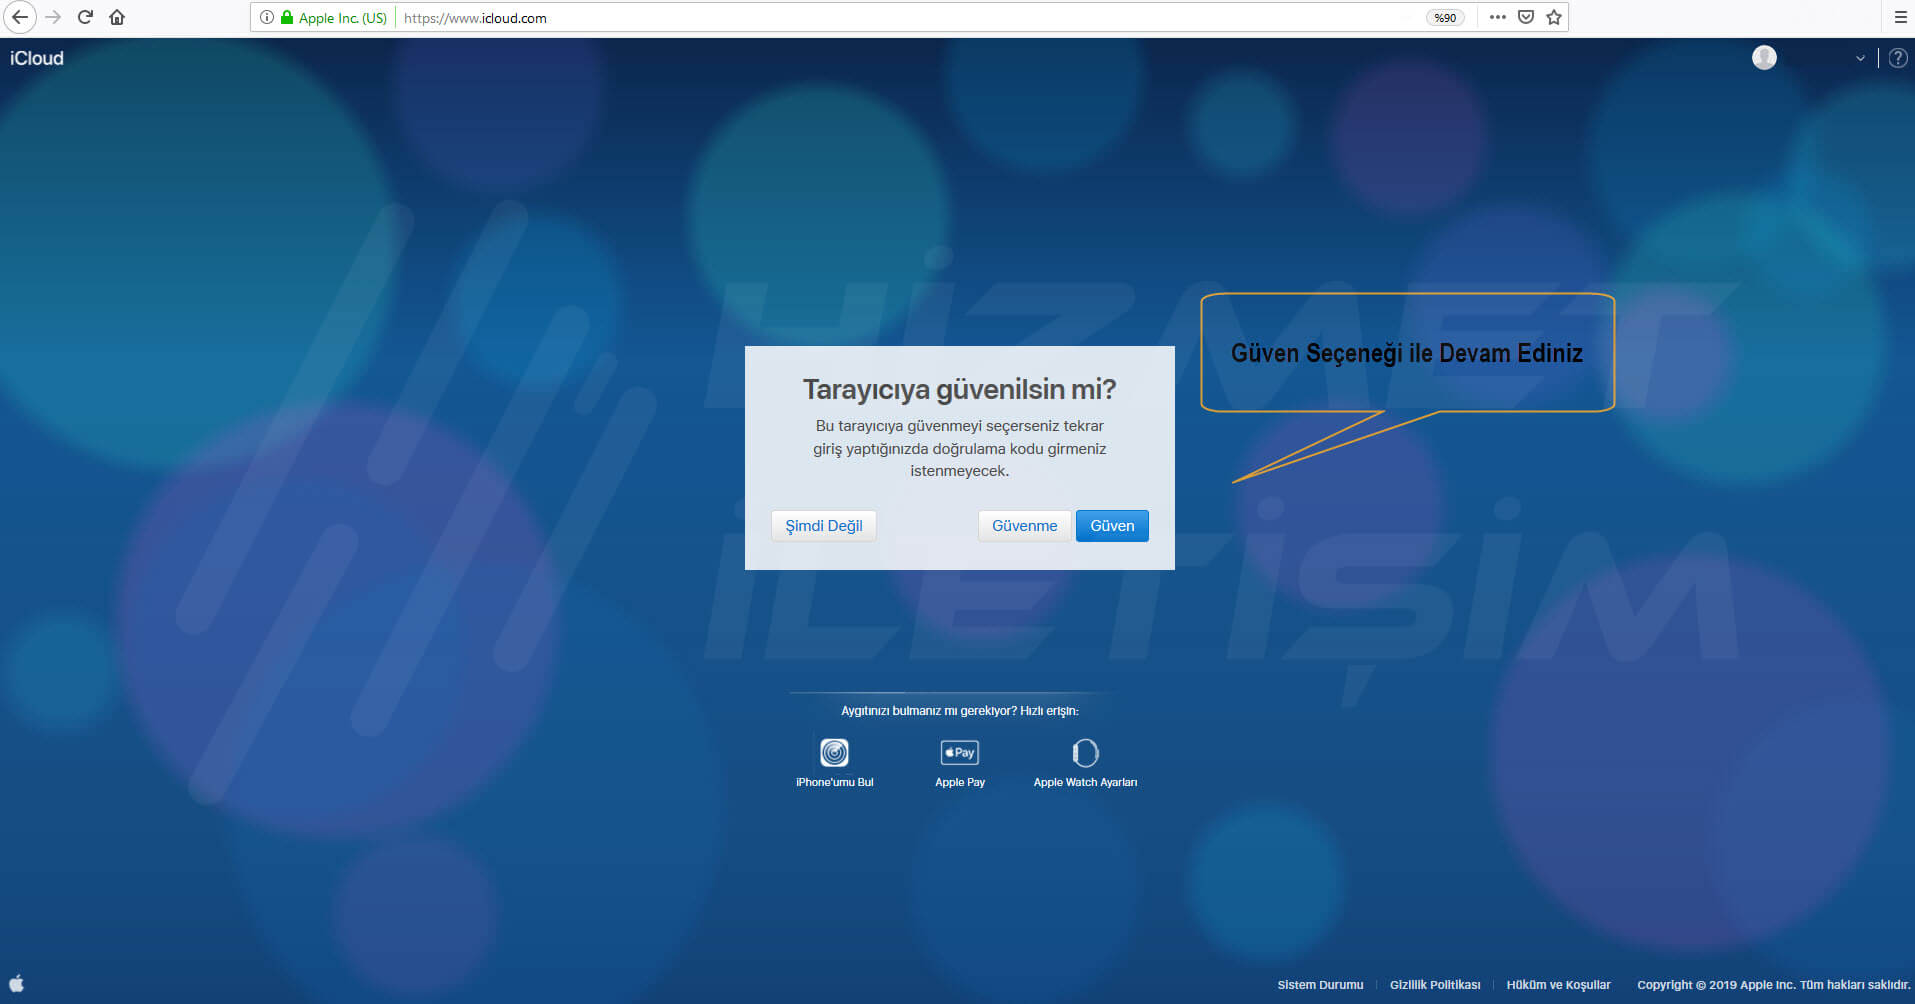Screen dimensions: 1915x1004
Task: Save page to Pocket icon
Action: (1526, 17)
